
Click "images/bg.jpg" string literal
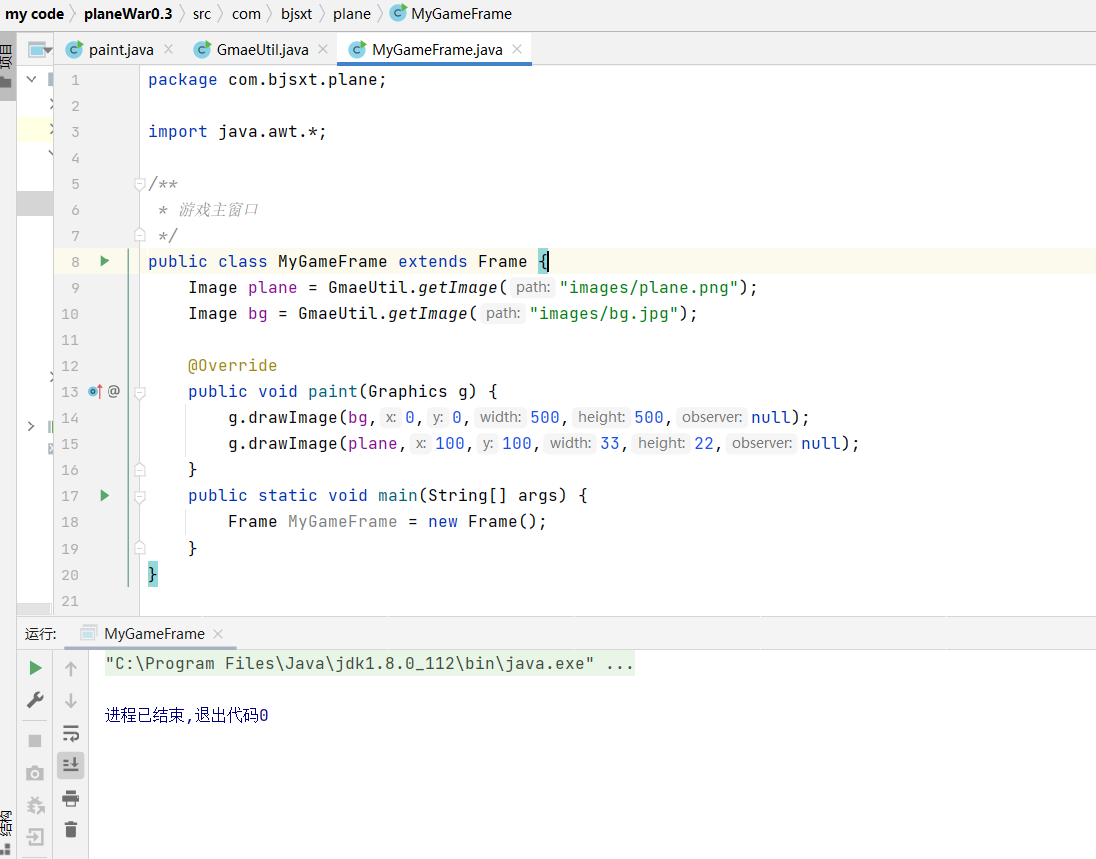coord(604,313)
